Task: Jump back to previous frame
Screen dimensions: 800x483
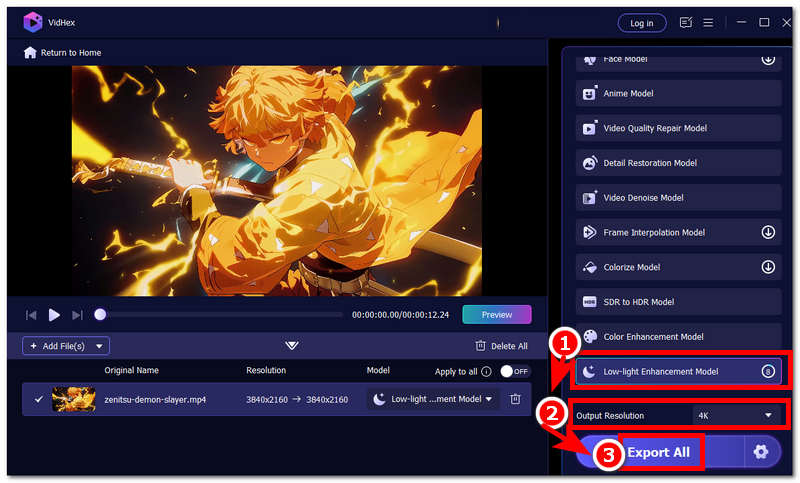Action: pos(31,315)
